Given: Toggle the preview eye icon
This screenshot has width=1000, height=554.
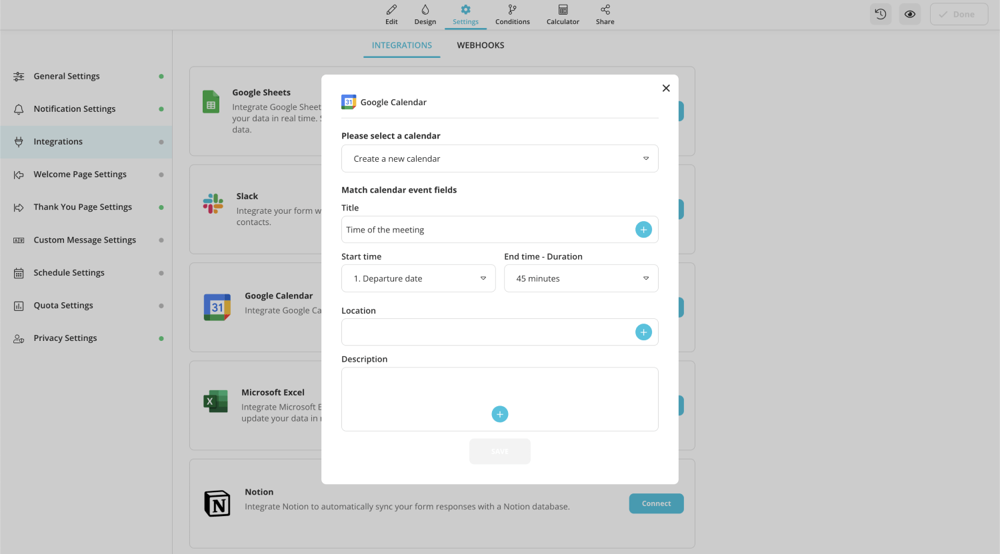Looking at the screenshot, I should coord(909,14).
